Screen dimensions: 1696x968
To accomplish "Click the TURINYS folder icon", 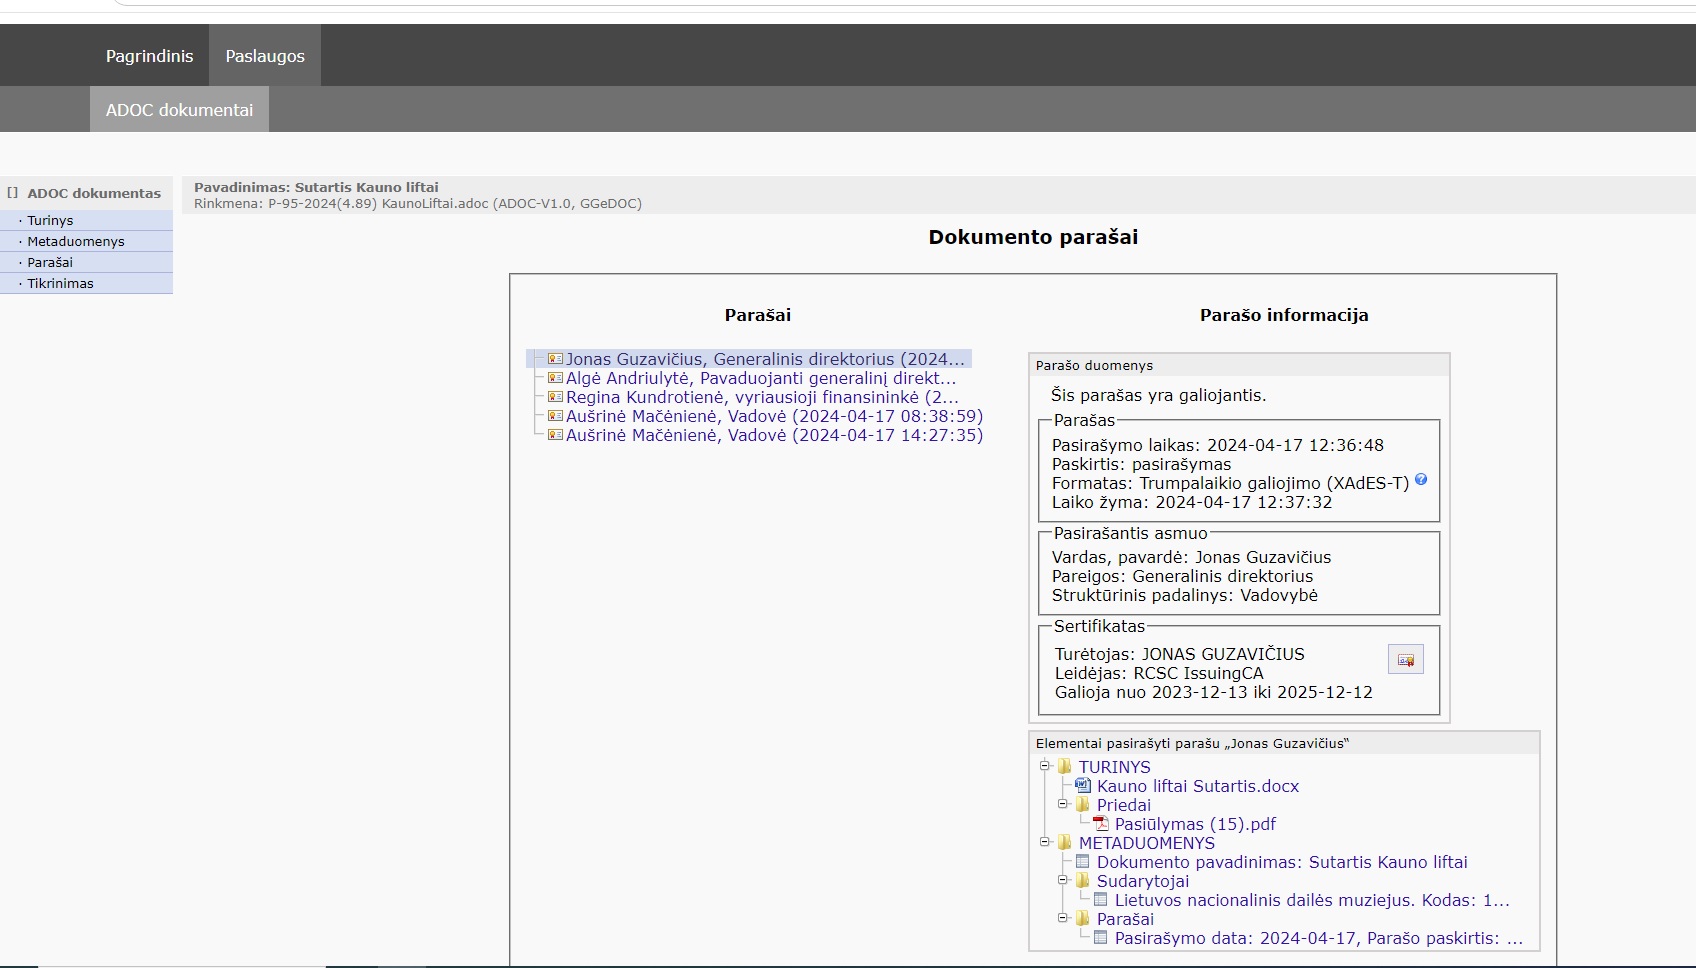I will pos(1065,767).
